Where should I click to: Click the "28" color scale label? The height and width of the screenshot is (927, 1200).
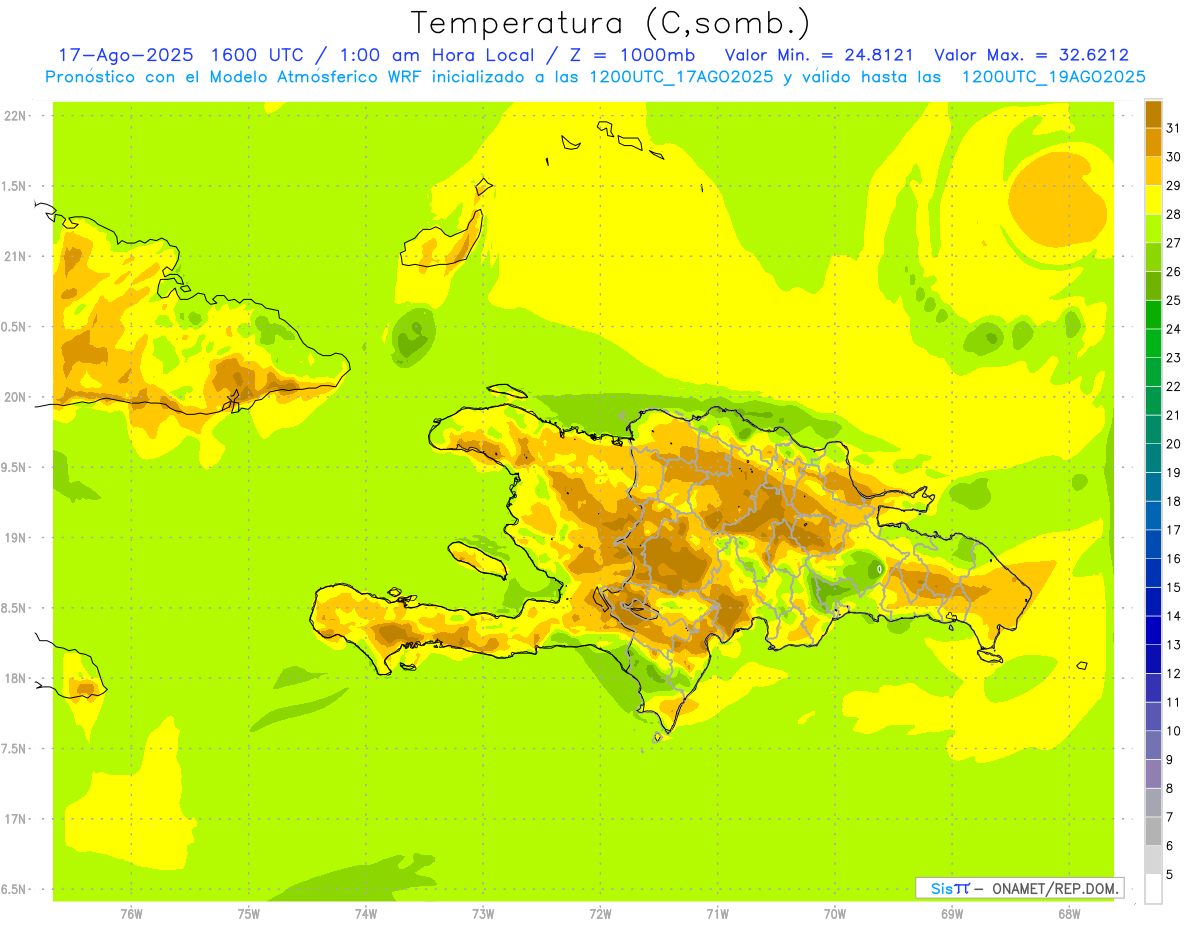point(1174,214)
